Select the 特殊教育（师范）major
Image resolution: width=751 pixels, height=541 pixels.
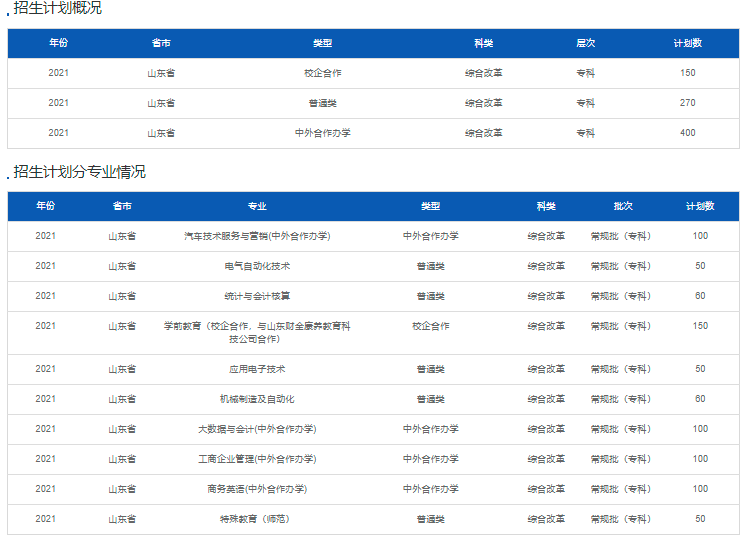click(x=255, y=519)
